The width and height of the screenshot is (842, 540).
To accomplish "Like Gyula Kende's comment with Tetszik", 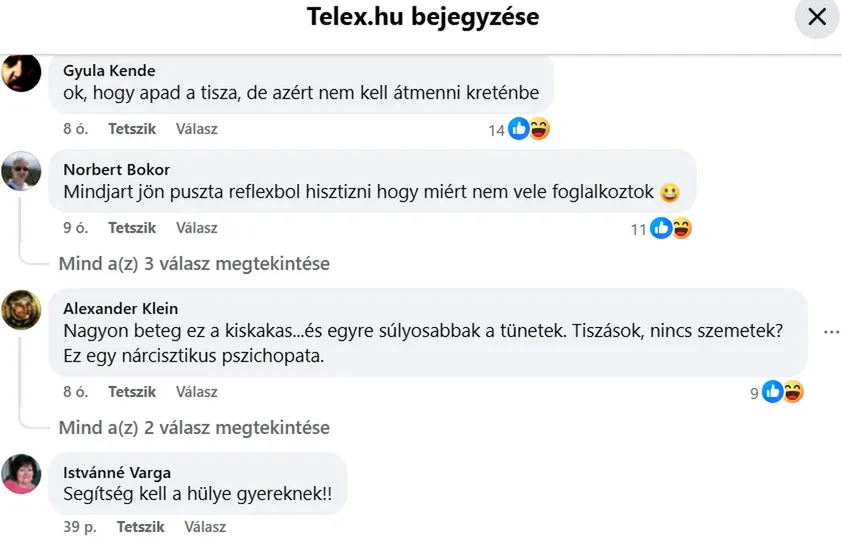I will tap(132, 129).
